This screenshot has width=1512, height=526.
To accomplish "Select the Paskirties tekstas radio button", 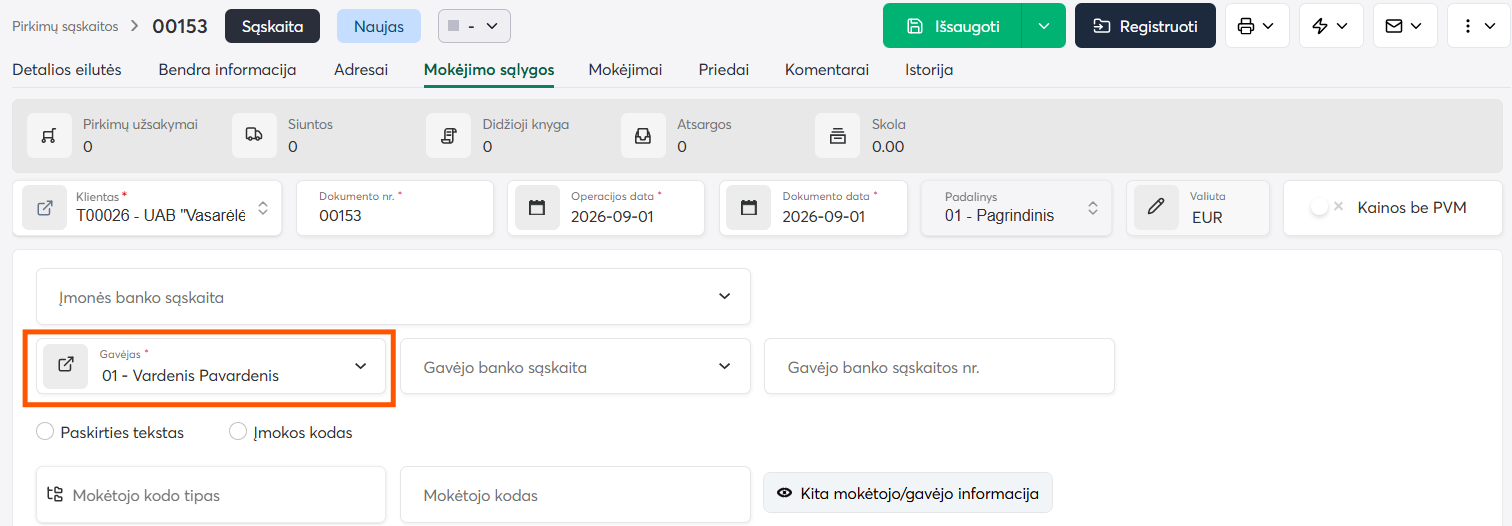I will pyautogui.click(x=45, y=432).
